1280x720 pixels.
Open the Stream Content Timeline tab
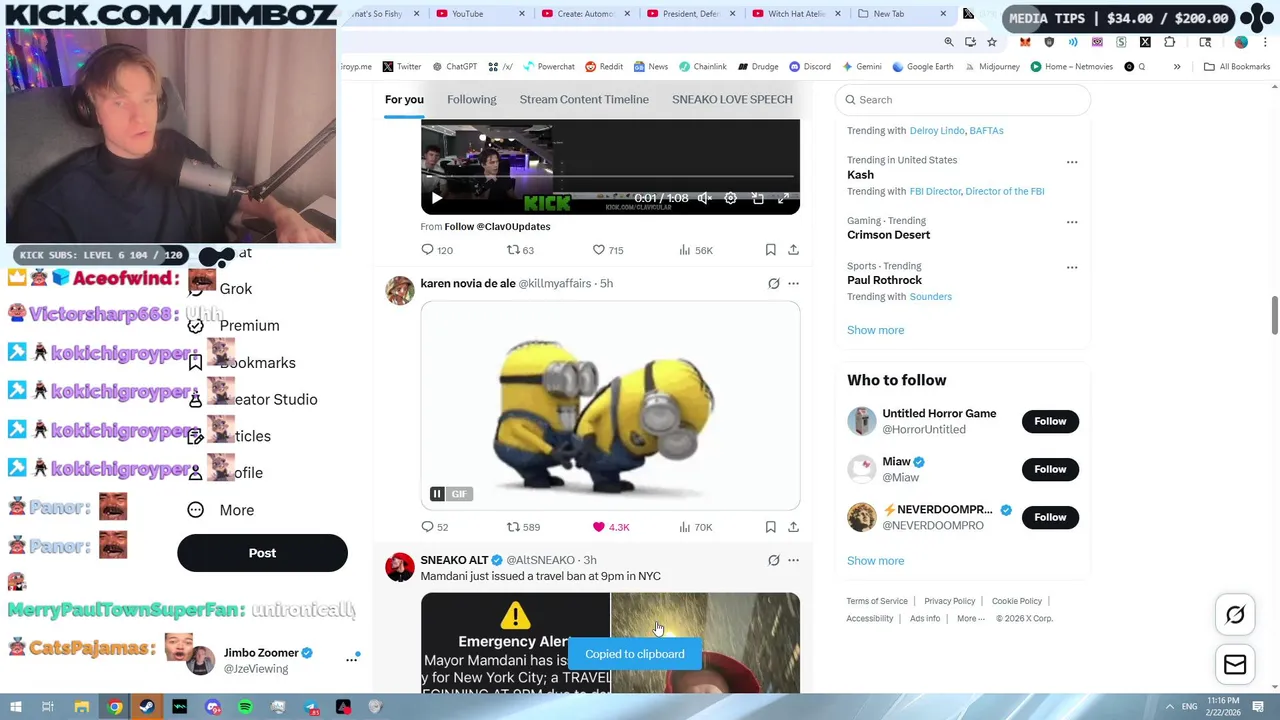[584, 99]
